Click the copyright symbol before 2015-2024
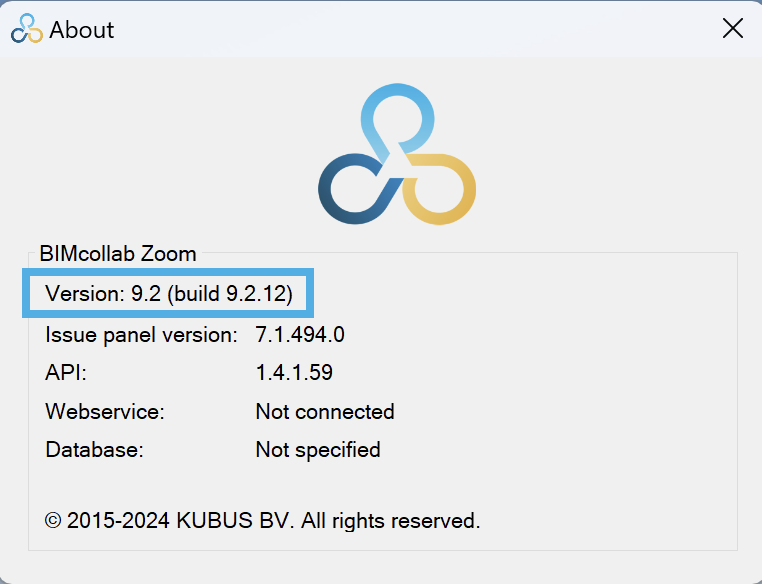Image resolution: width=762 pixels, height=584 pixels. [53, 521]
